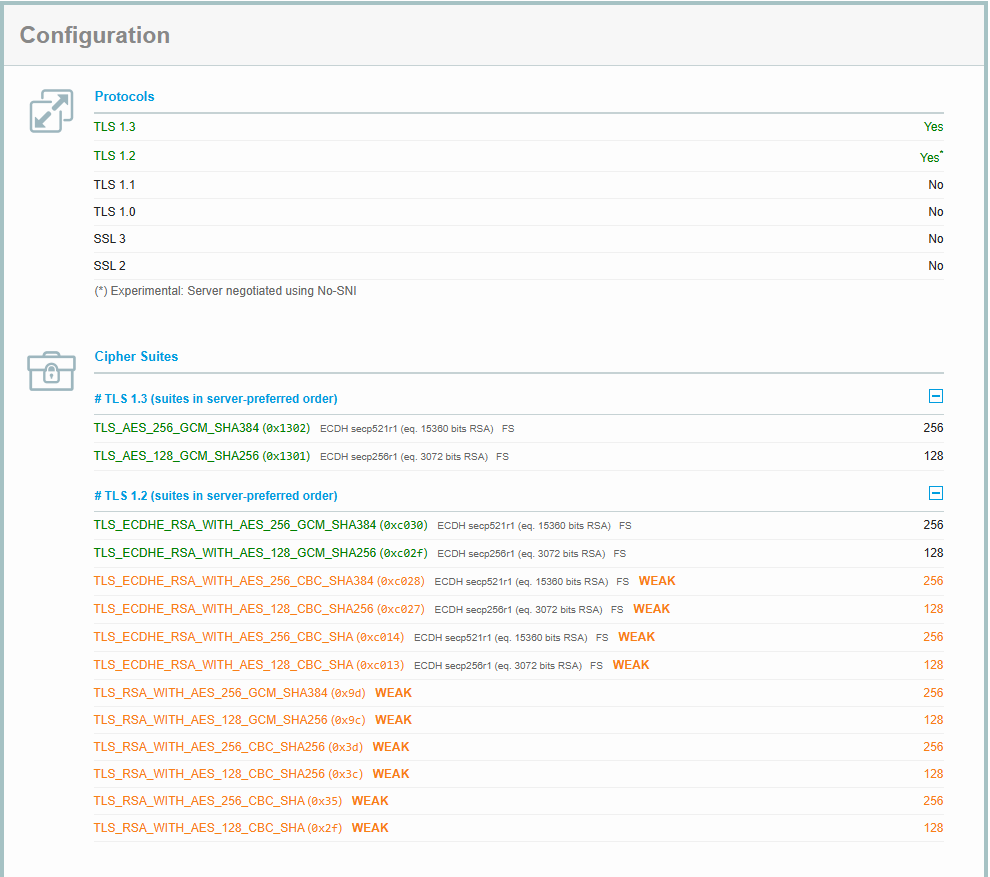Image resolution: width=990 pixels, height=877 pixels.
Task: Select the TLS_AES_256_GCM_SHA384 cipher entry
Action: click(x=176, y=428)
